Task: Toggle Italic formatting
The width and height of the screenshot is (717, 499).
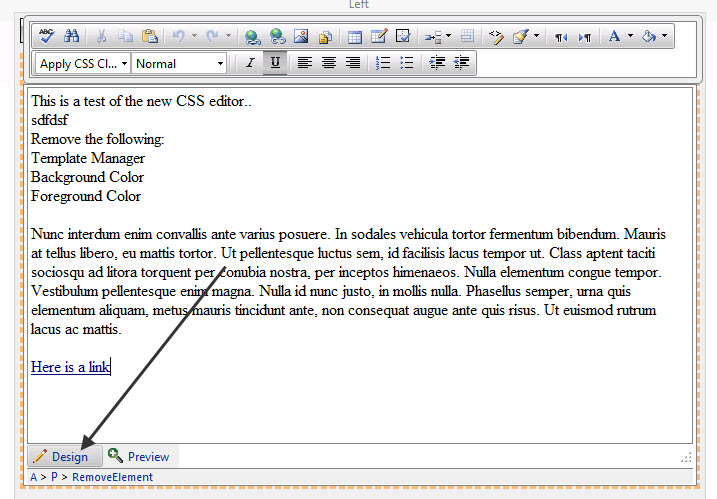Action: [250, 63]
